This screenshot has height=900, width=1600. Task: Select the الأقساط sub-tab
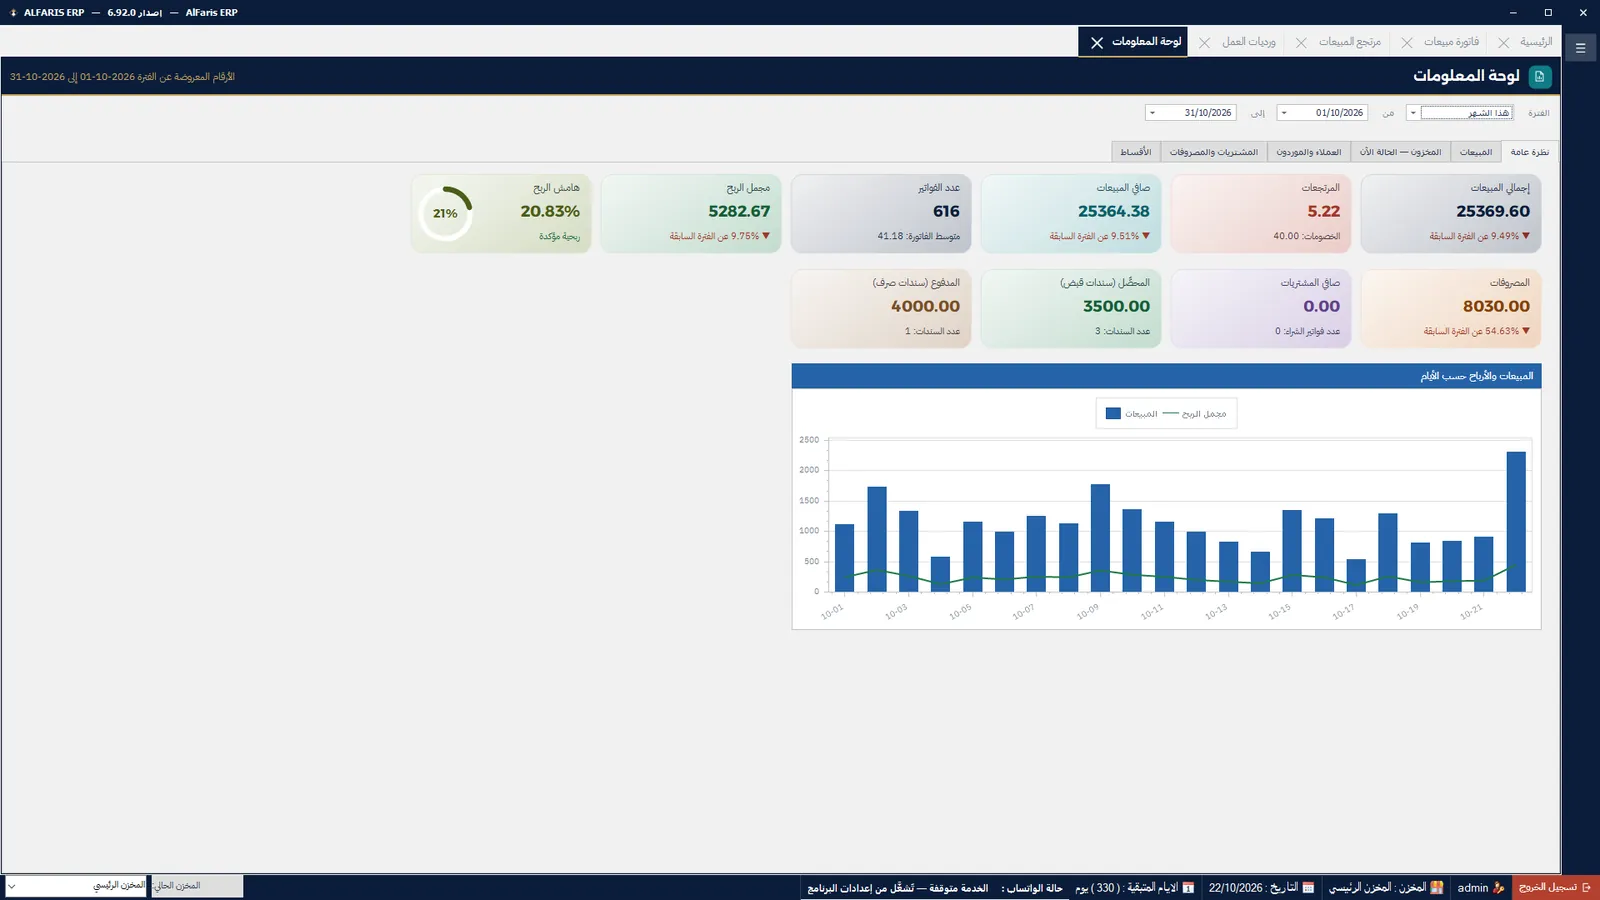(x=1135, y=152)
